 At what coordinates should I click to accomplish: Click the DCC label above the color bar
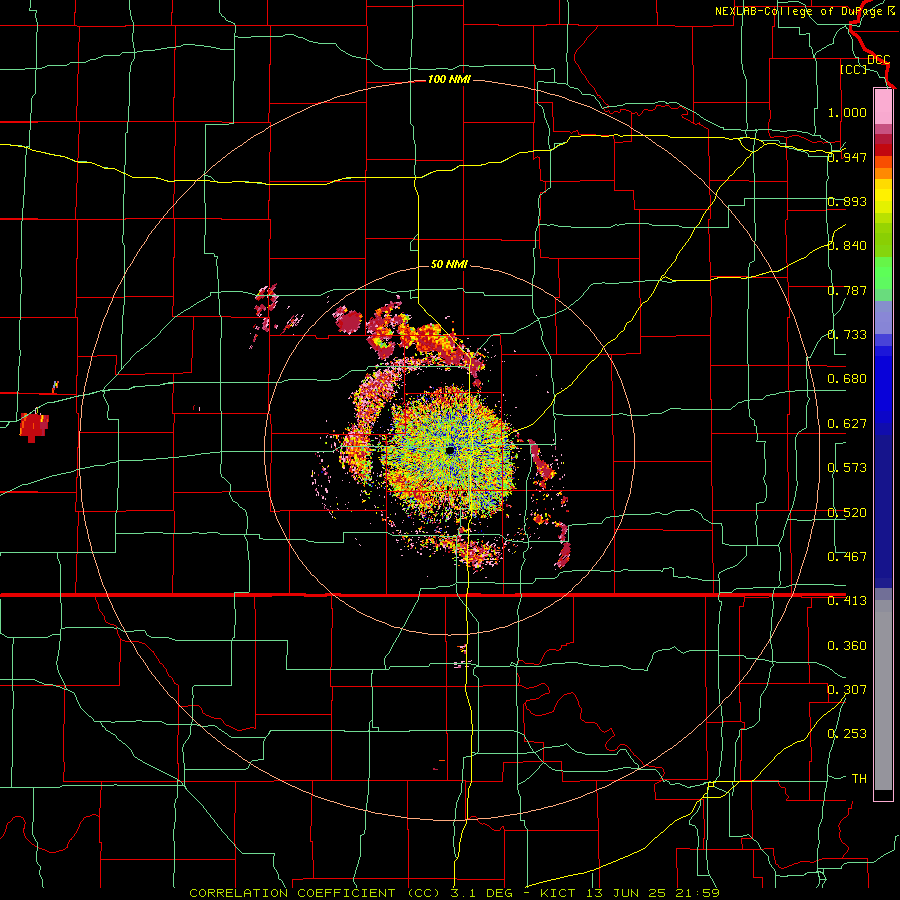click(x=879, y=60)
